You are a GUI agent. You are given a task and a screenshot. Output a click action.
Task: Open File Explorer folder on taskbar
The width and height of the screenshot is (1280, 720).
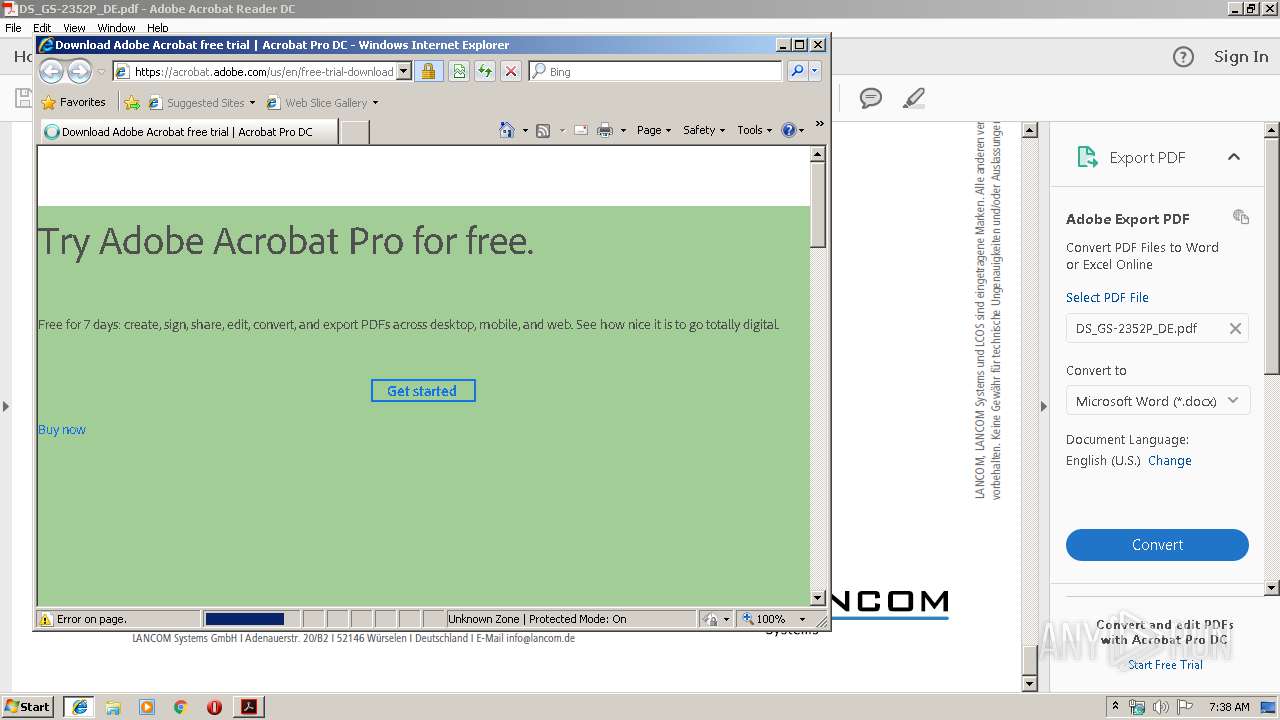(x=113, y=707)
